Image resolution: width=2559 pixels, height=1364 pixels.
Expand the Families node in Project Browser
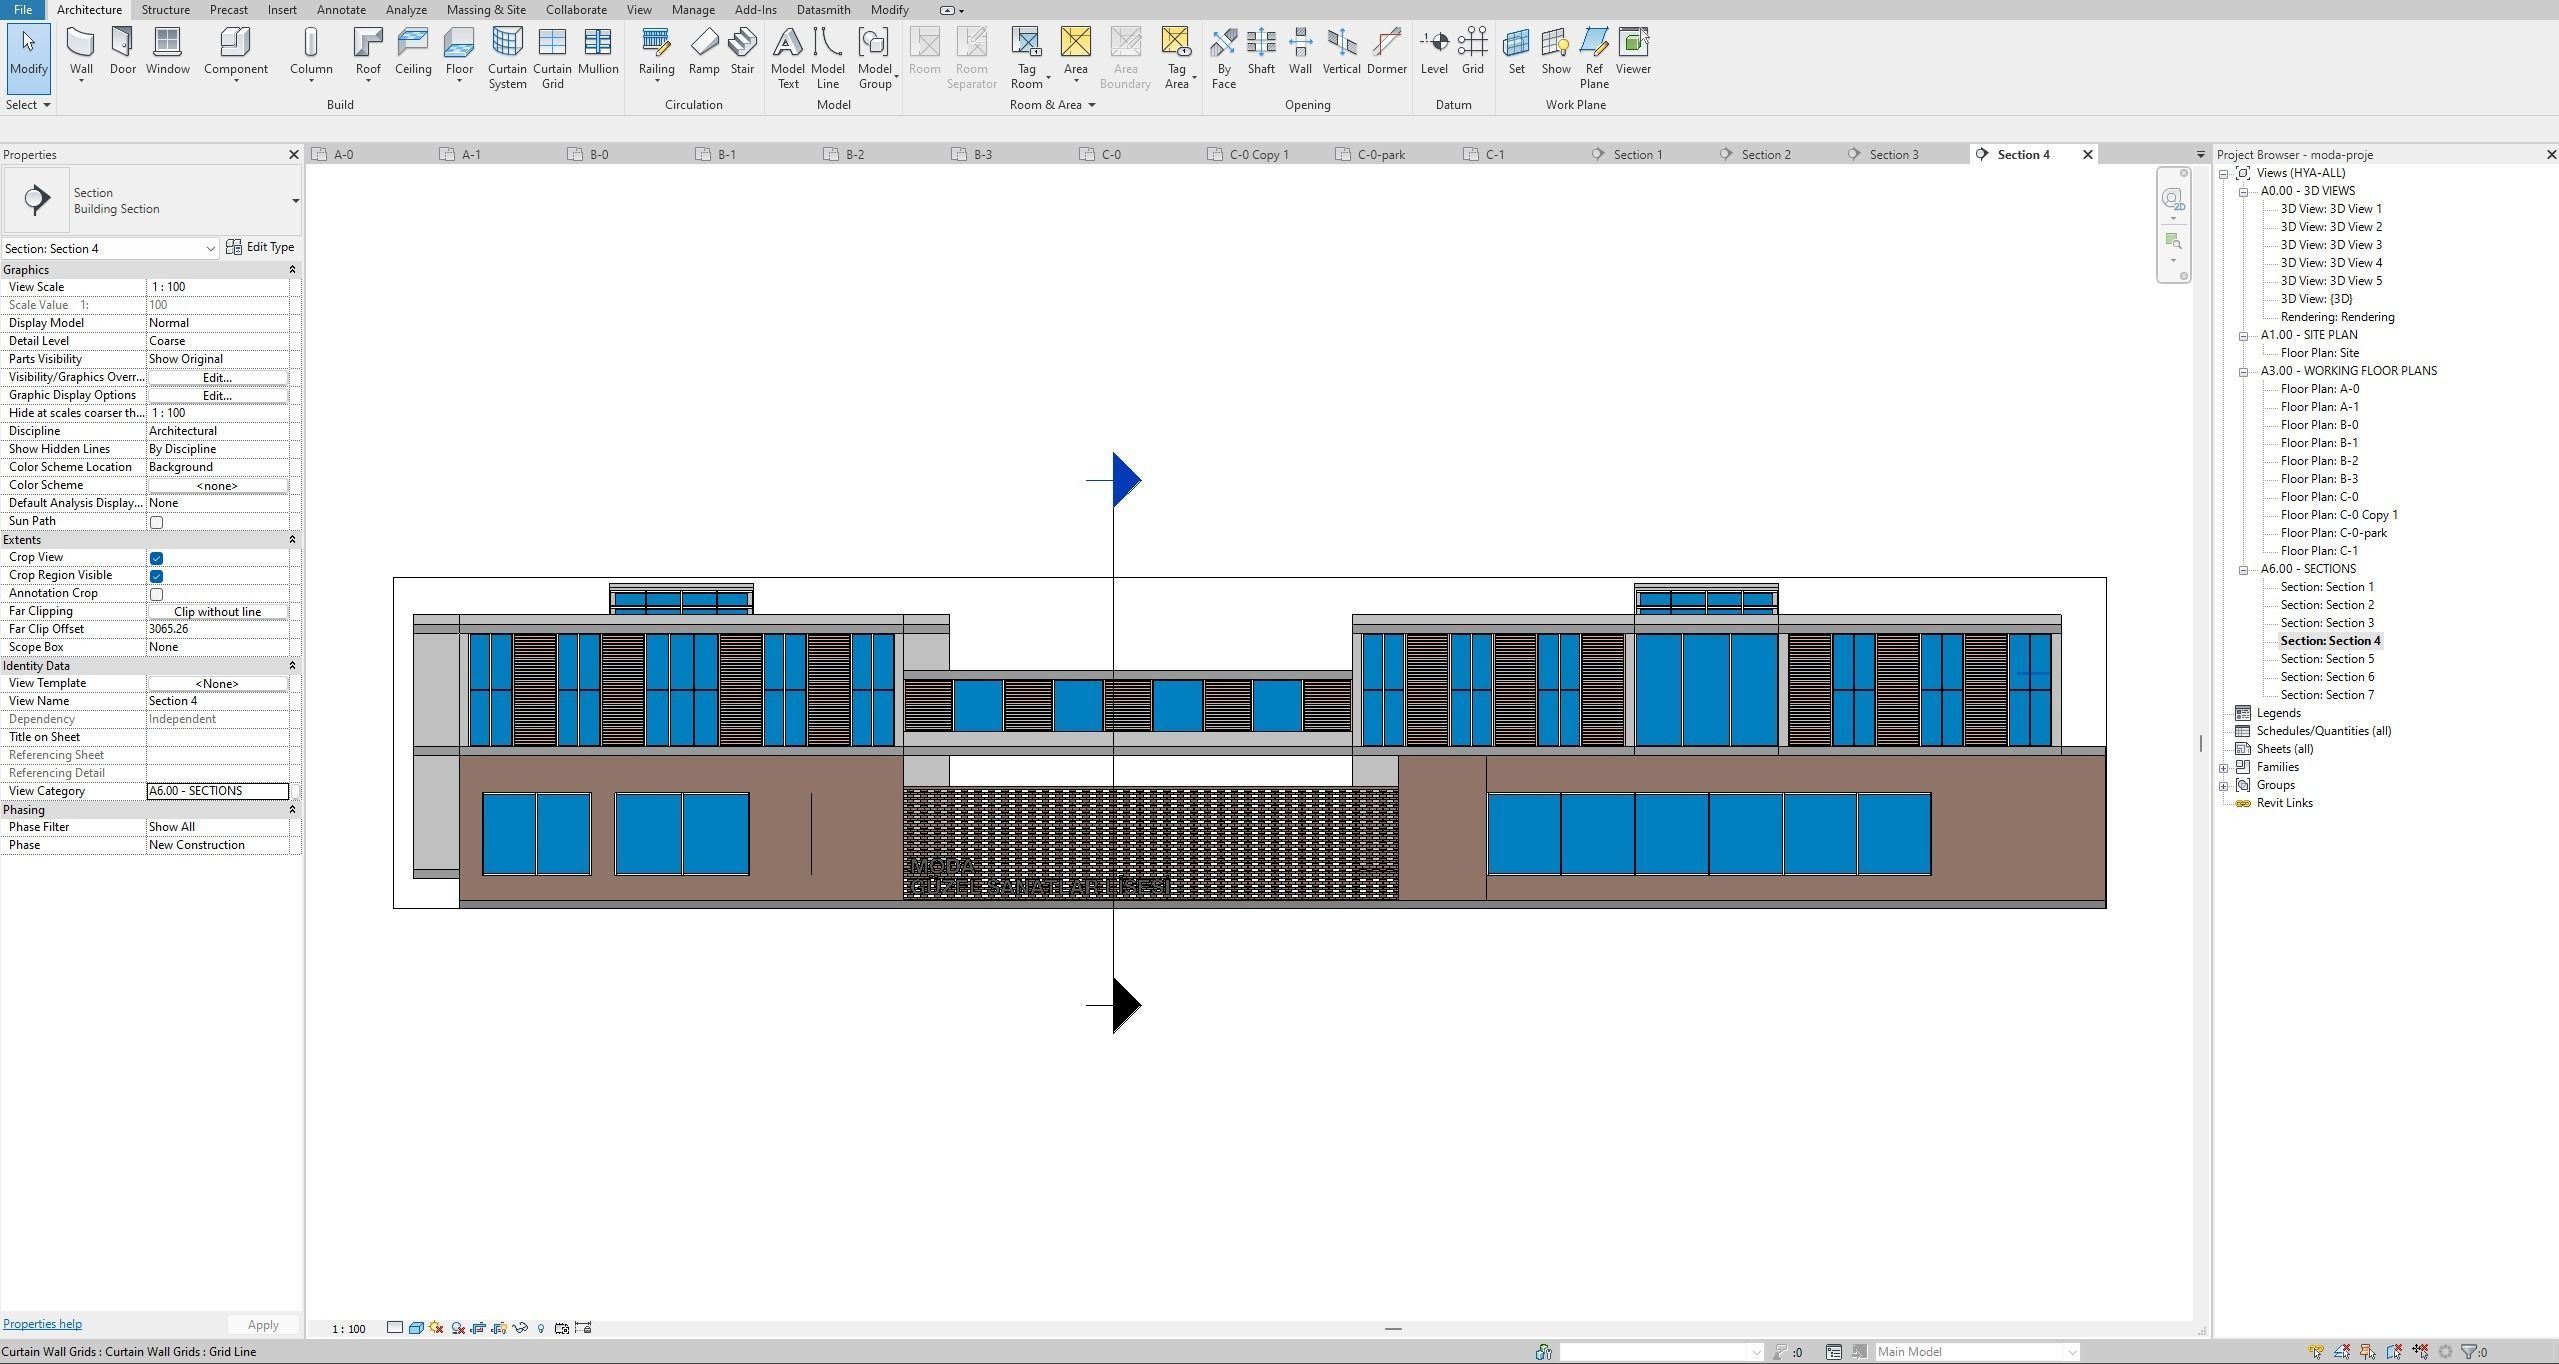pyautogui.click(x=2224, y=768)
